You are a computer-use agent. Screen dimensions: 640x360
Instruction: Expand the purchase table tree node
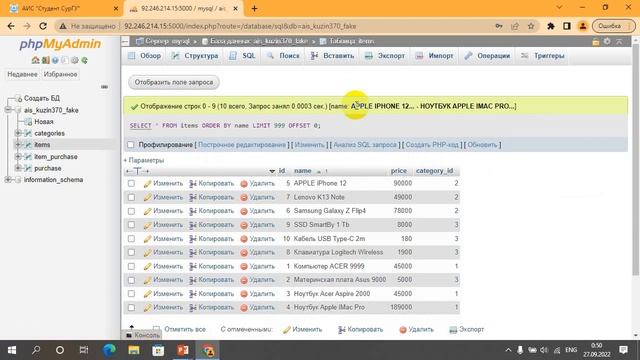18,168
